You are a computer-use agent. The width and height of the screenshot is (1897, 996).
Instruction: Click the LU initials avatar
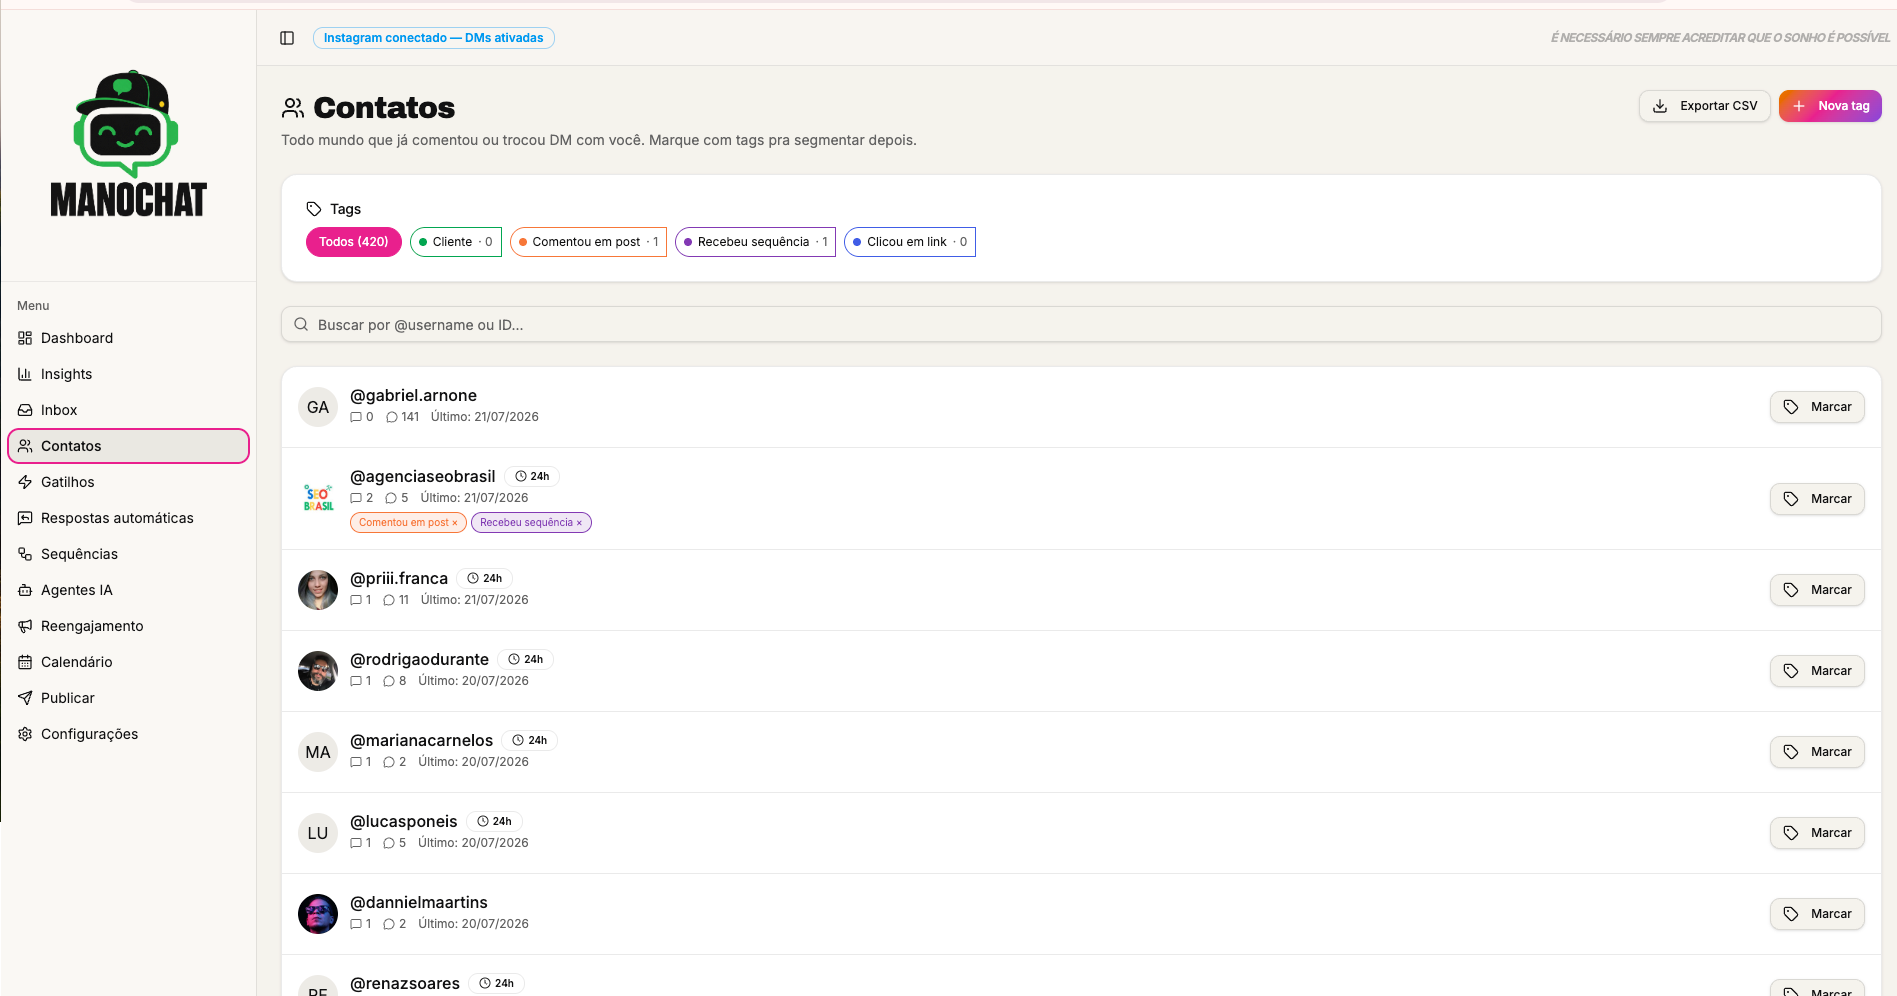(318, 833)
